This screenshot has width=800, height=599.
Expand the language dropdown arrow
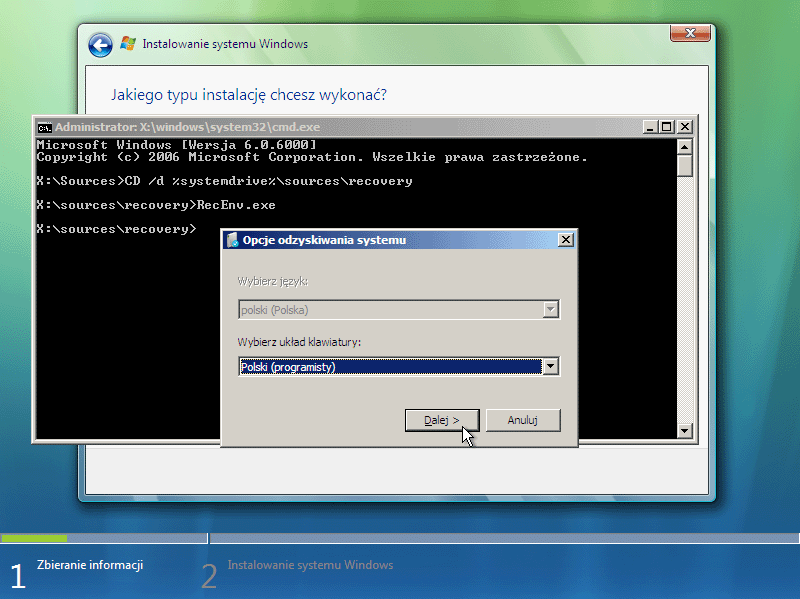coord(551,310)
